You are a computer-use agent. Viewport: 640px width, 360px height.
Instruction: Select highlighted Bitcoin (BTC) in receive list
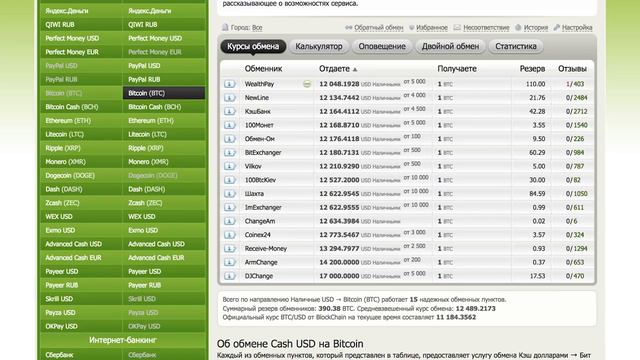pos(164,93)
